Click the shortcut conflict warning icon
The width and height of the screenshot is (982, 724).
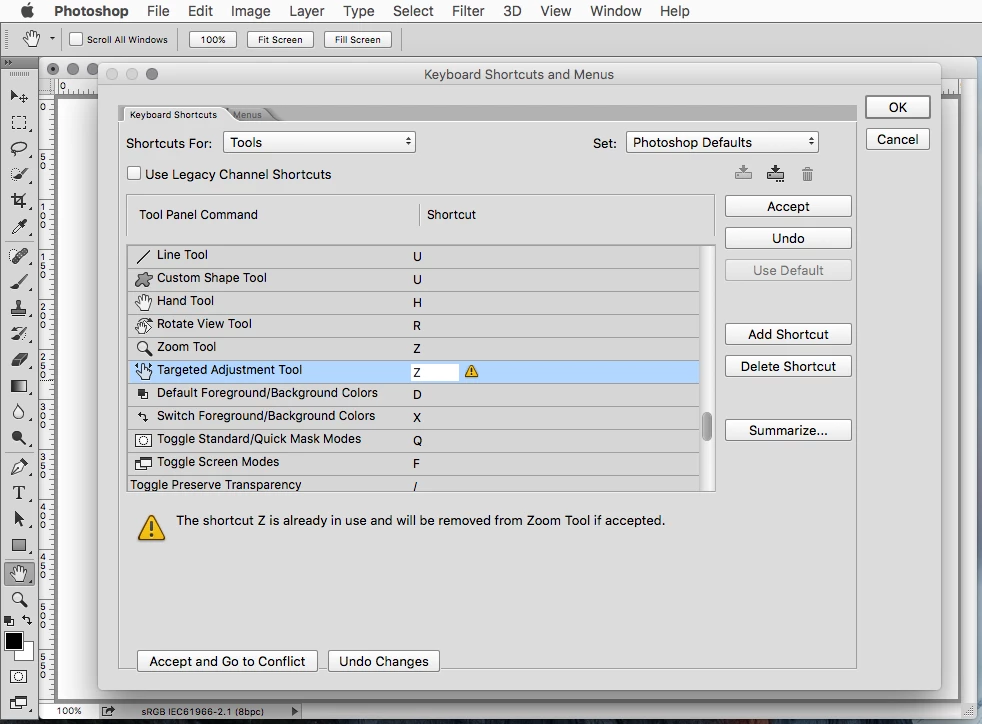[472, 371]
